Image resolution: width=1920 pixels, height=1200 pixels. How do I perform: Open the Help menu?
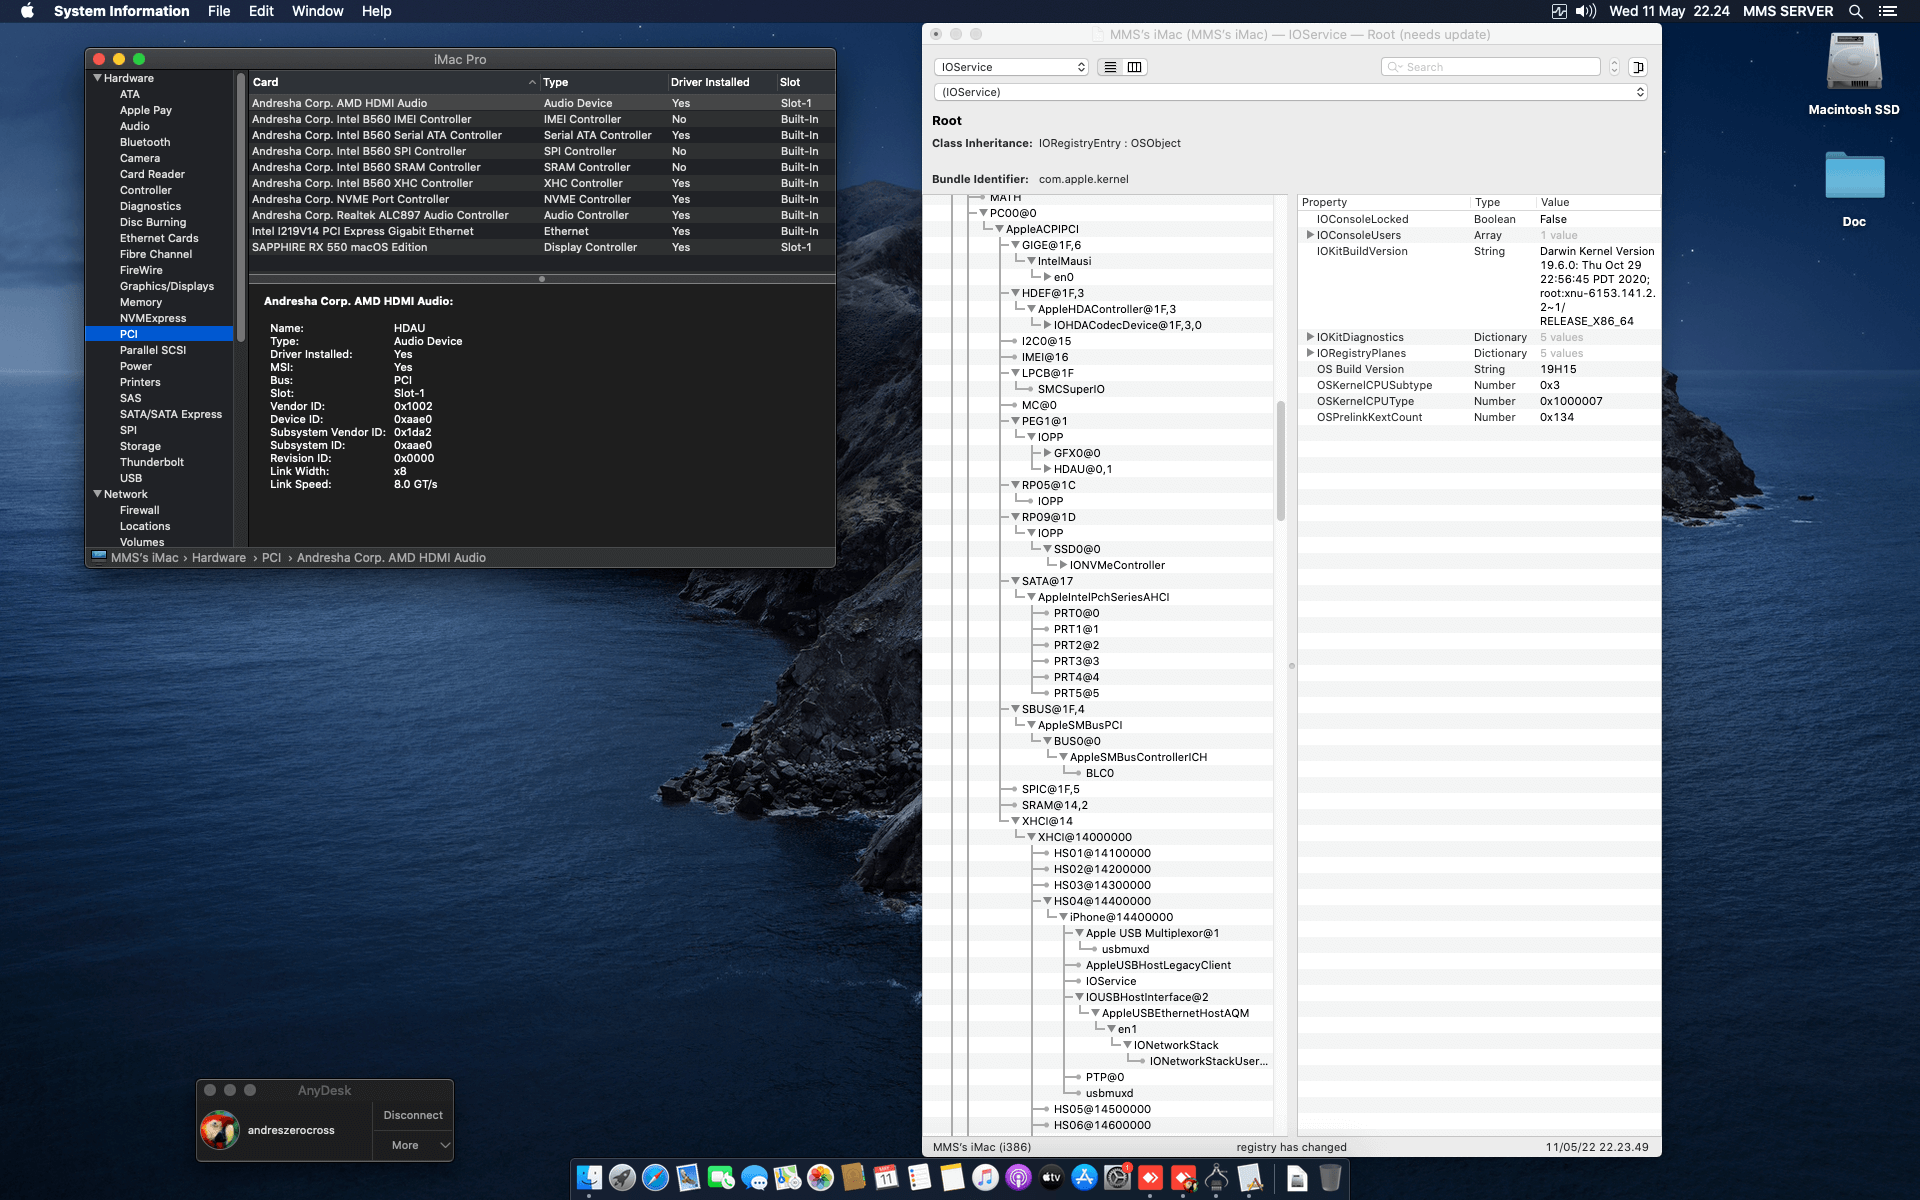pyautogui.click(x=377, y=11)
